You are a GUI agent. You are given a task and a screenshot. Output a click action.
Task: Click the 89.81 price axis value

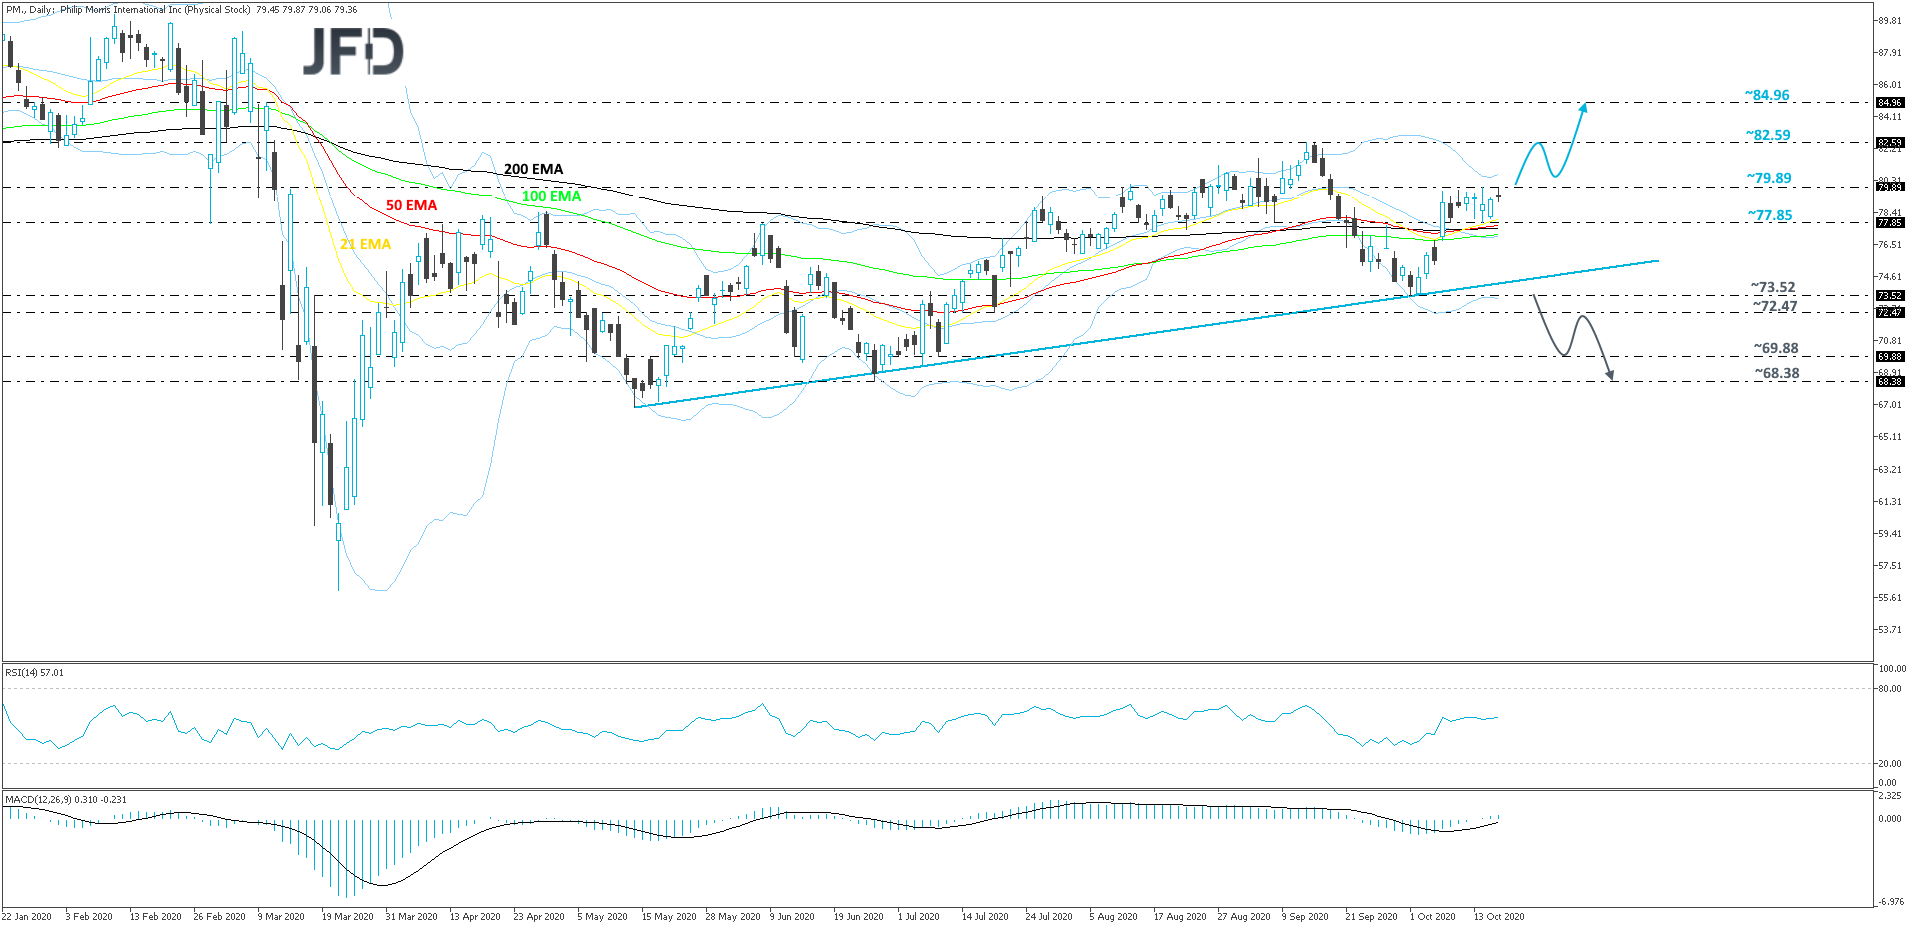(1889, 21)
